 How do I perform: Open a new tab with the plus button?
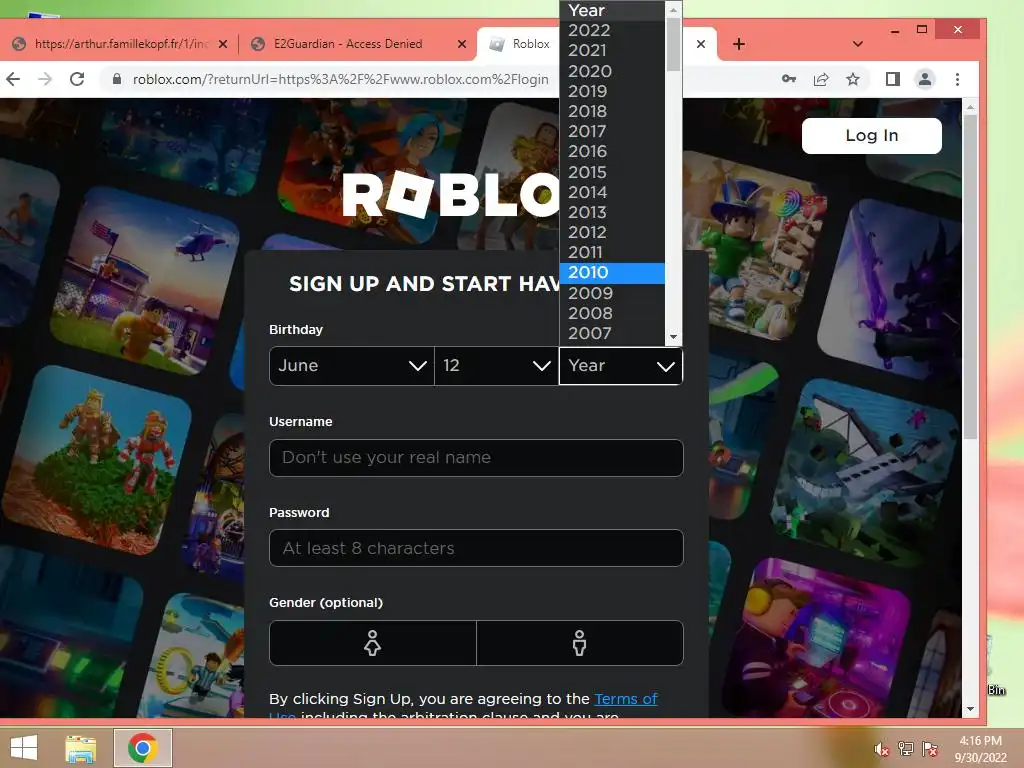coord(739,44)
